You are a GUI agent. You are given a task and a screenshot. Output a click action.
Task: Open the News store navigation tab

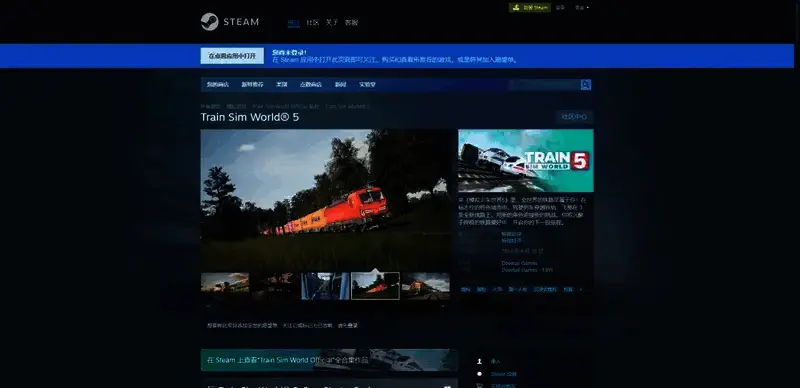coord(340,85)
